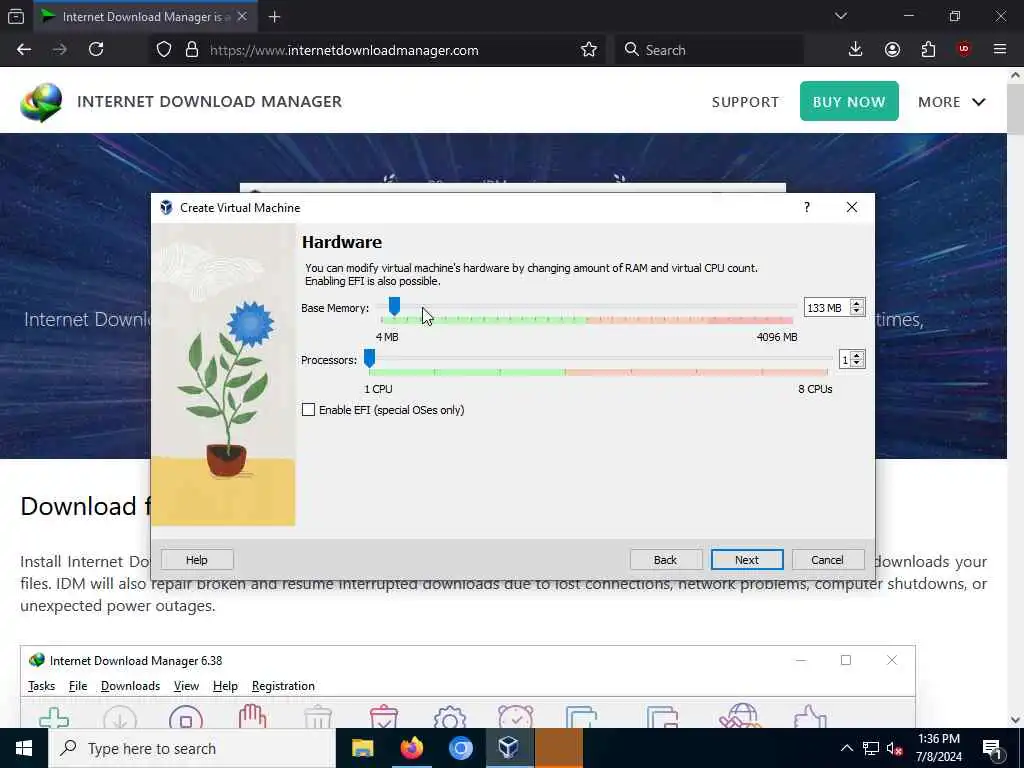Viewport: 1024px width, 768px height.
Task: Enable the EFI special OSes checkbox
Action: pos(308,410)
